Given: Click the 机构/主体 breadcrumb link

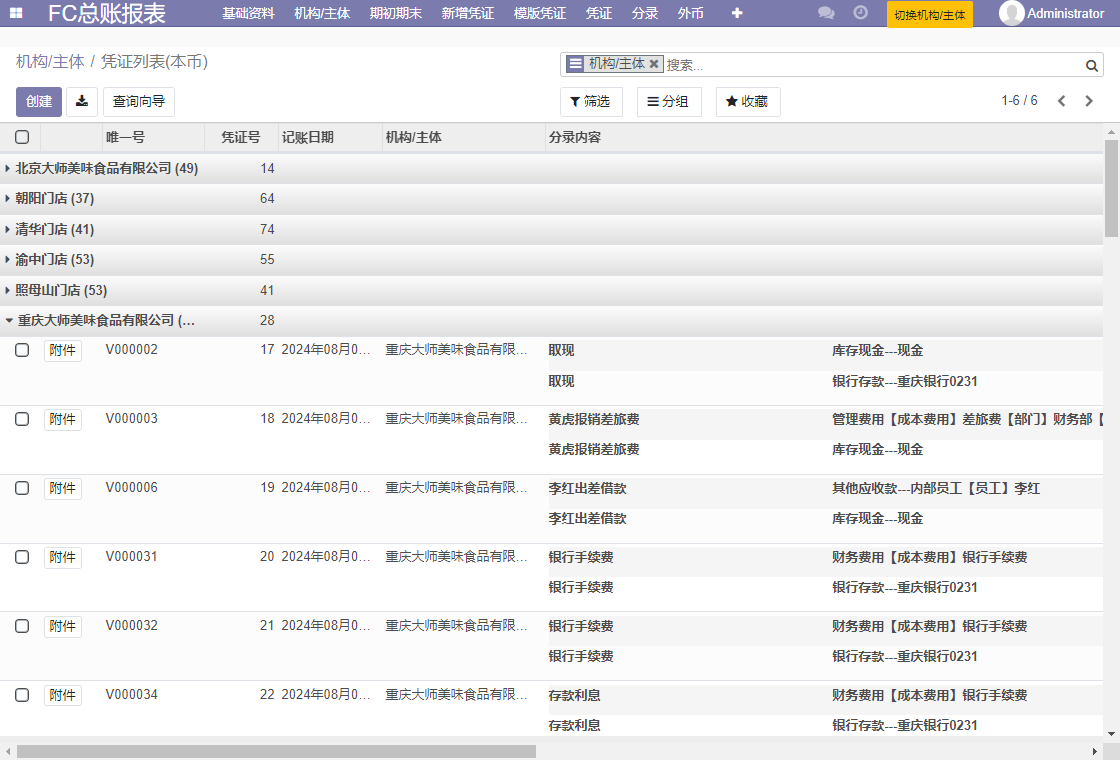Looking at the screenshot, I should 50,62.
